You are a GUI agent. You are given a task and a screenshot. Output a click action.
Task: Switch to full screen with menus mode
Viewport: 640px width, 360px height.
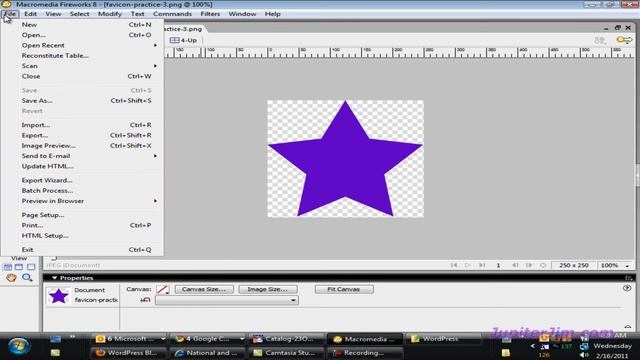pyautogui.click(x=19, y=267)
